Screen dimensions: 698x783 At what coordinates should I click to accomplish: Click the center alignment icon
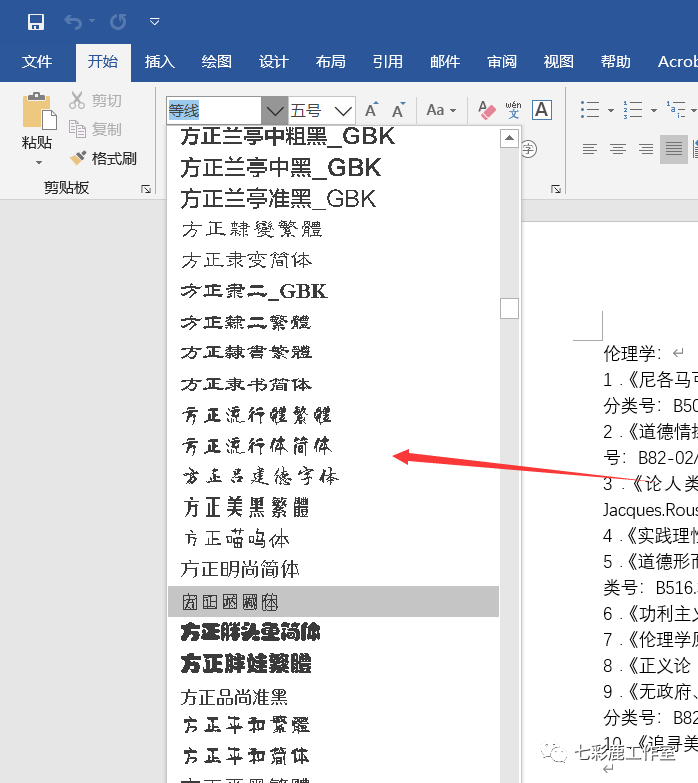618,149
